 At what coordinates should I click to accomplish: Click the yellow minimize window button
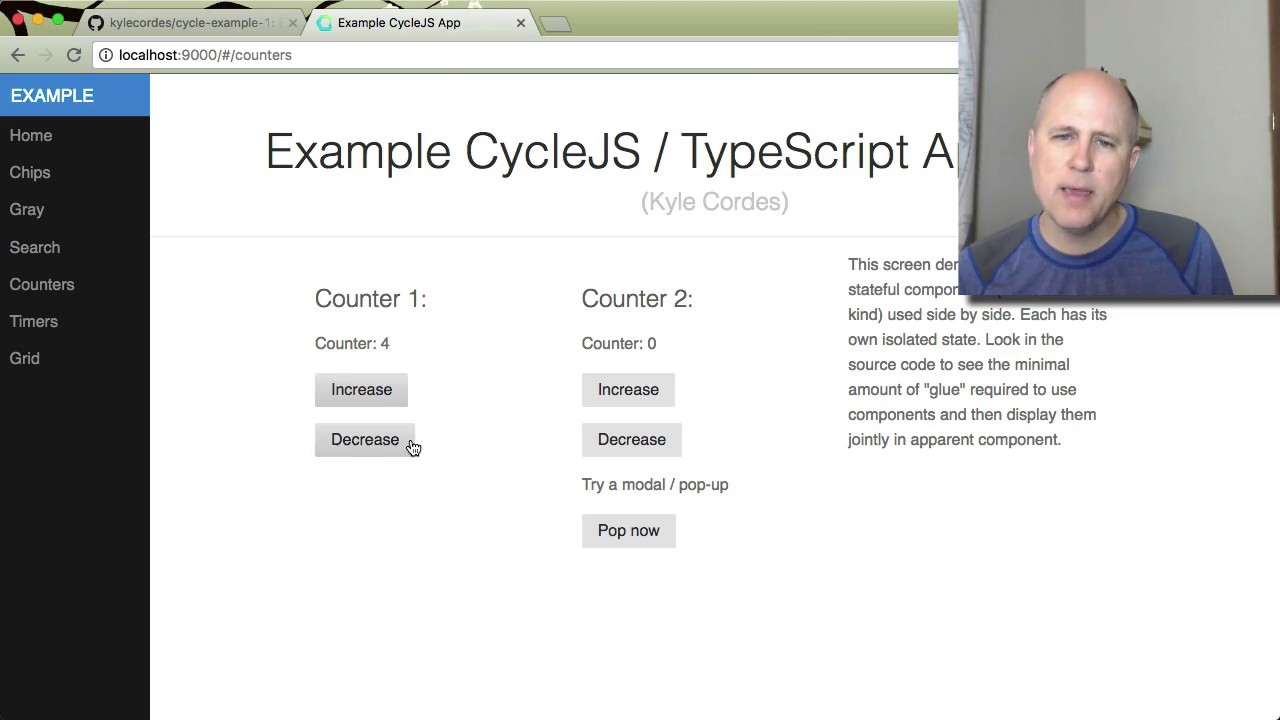point(38,19)
